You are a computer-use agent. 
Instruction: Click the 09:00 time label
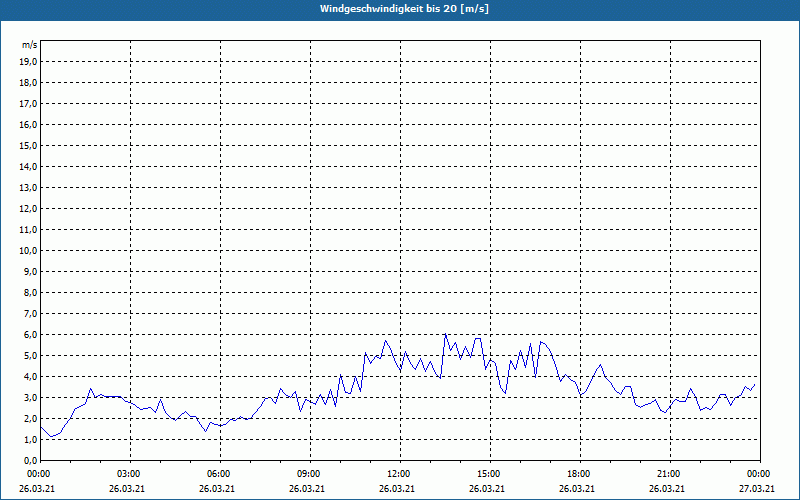(x=310, y=474)
